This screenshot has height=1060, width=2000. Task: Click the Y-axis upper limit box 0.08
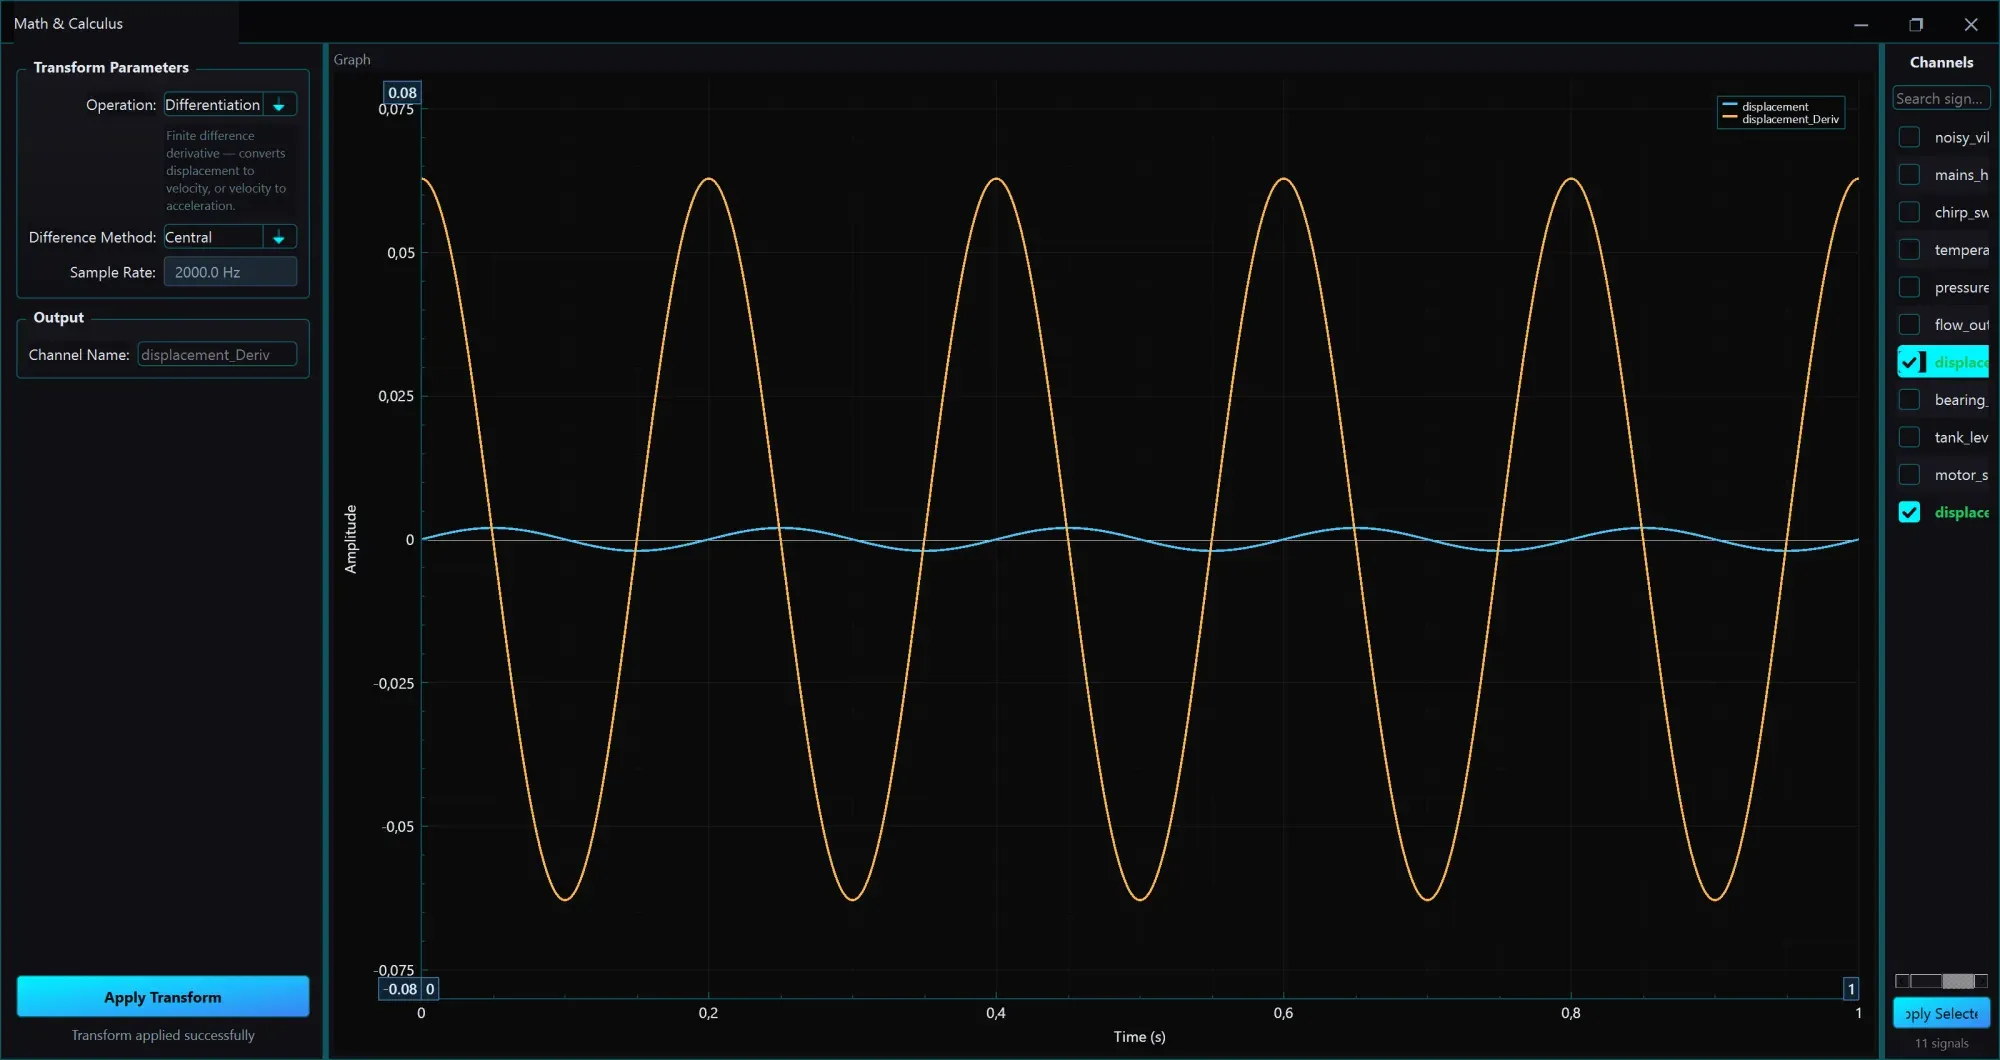click(402, 92)
